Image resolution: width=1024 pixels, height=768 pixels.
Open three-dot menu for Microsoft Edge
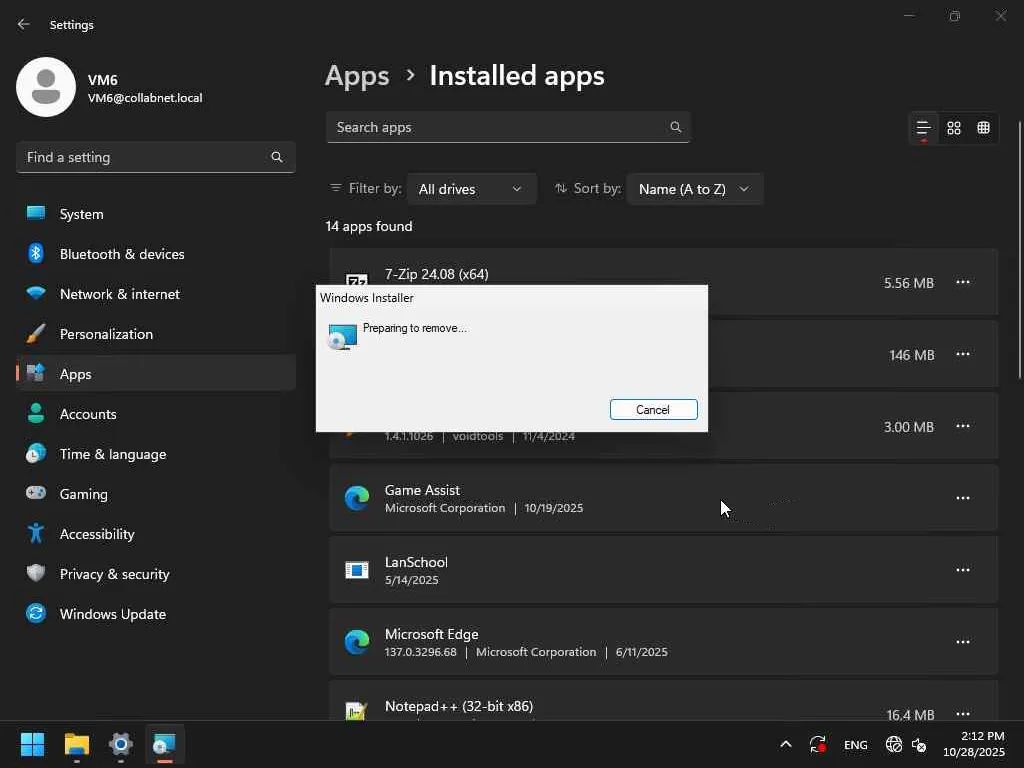[x=962, y=642]
